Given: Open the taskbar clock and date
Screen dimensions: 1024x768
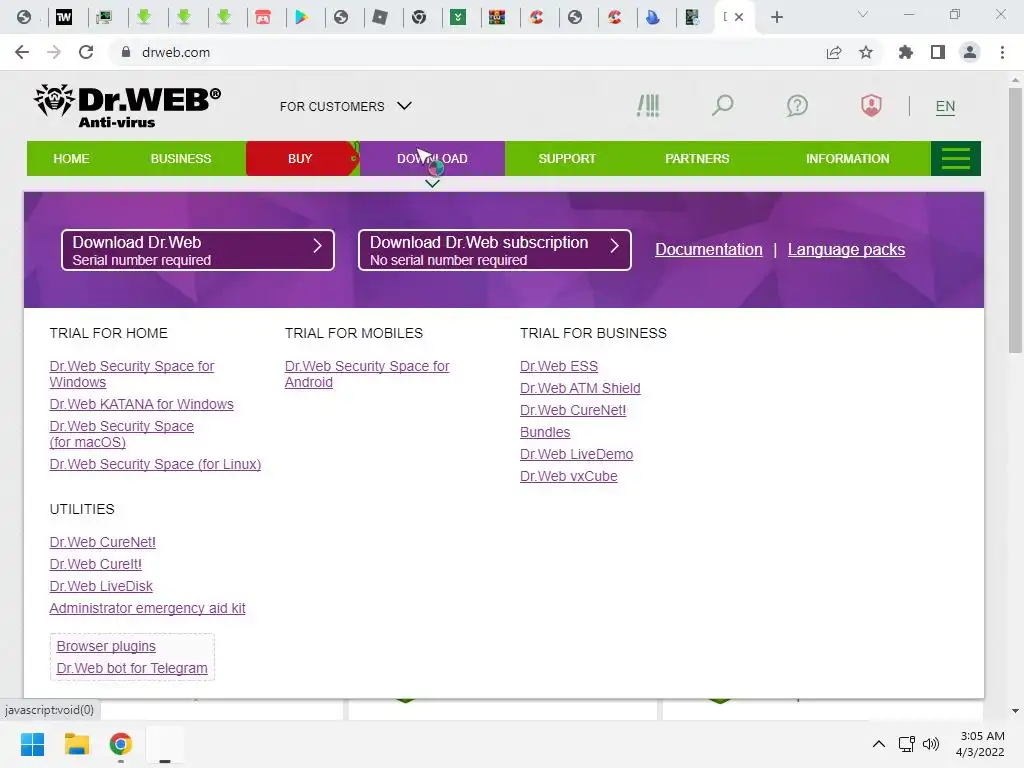Looking at the screenshot, I should tap(980, 744).
